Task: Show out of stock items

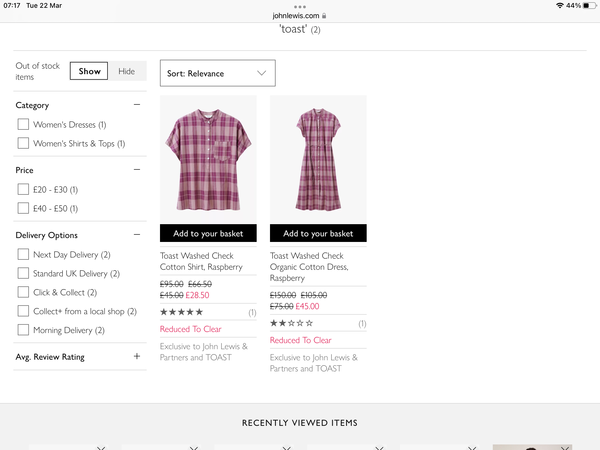Action: pos(89,71)
